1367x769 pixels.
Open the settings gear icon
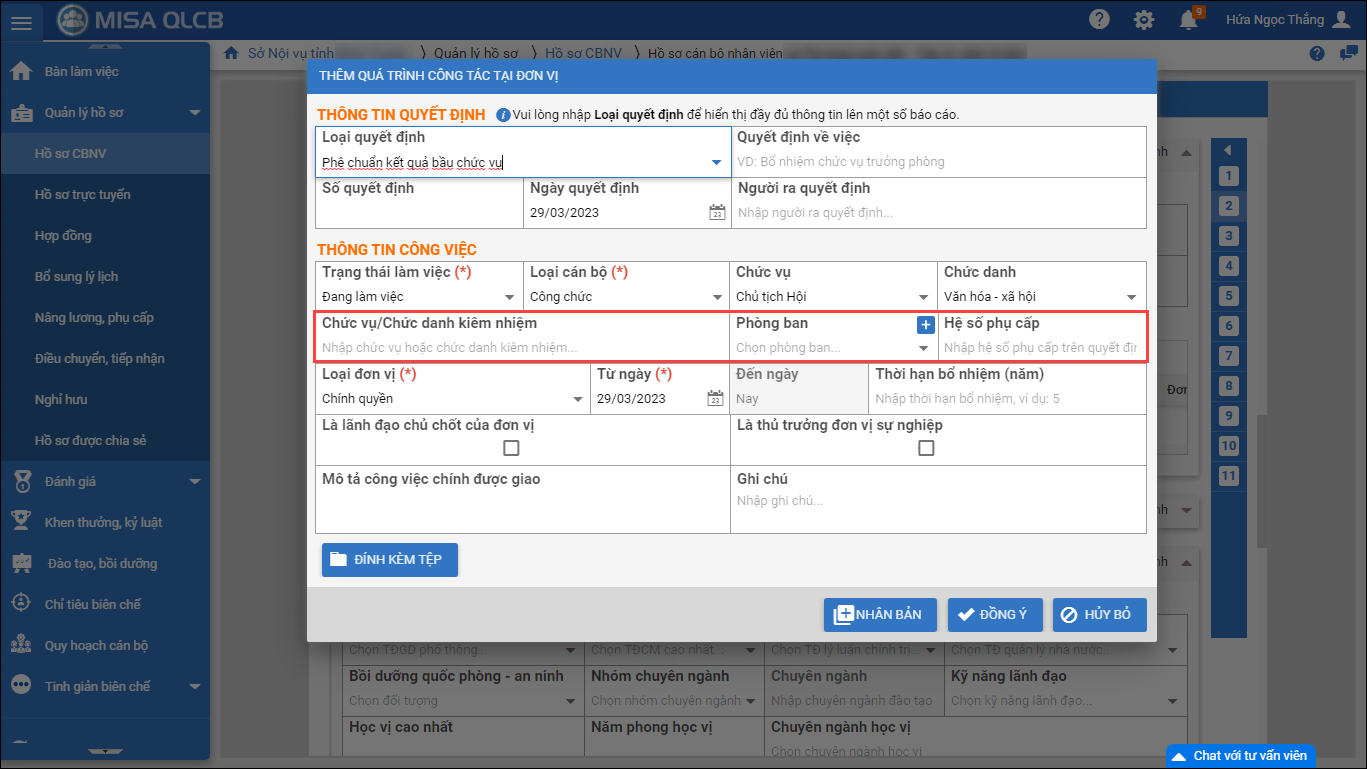(1144, 20)
